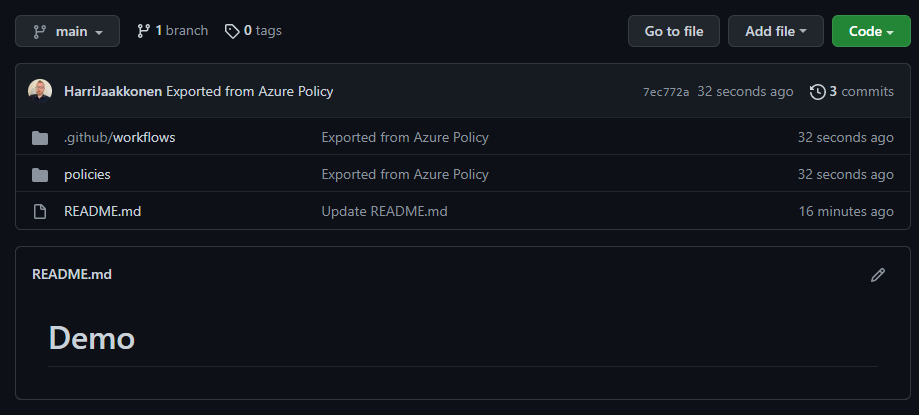The width and height of the screenshot is (919, 415).
Task: Open commit hash 7ec772a
Action: click(665, 92)
